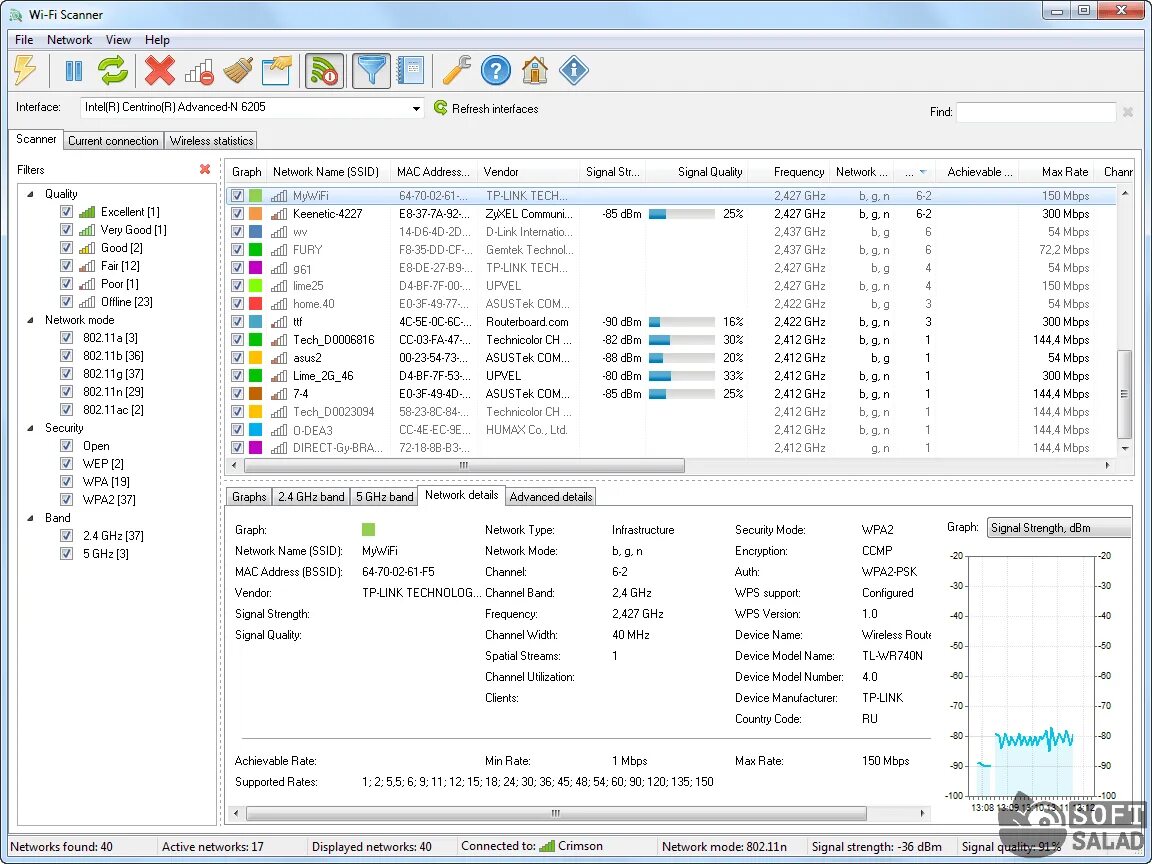Click the broom clear icon

tap(238, 71)
